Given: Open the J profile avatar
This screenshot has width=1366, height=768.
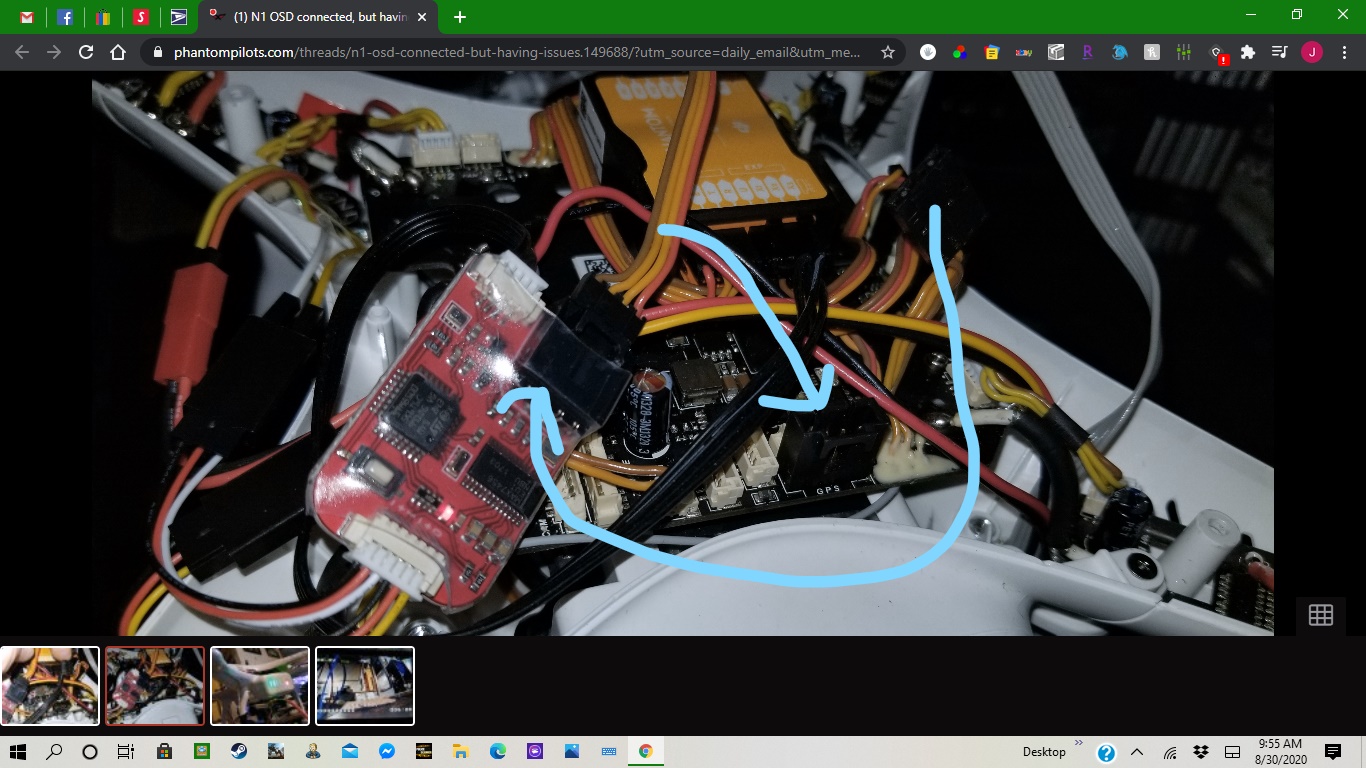Looking at the screenshot, I should coord(1312,52).
